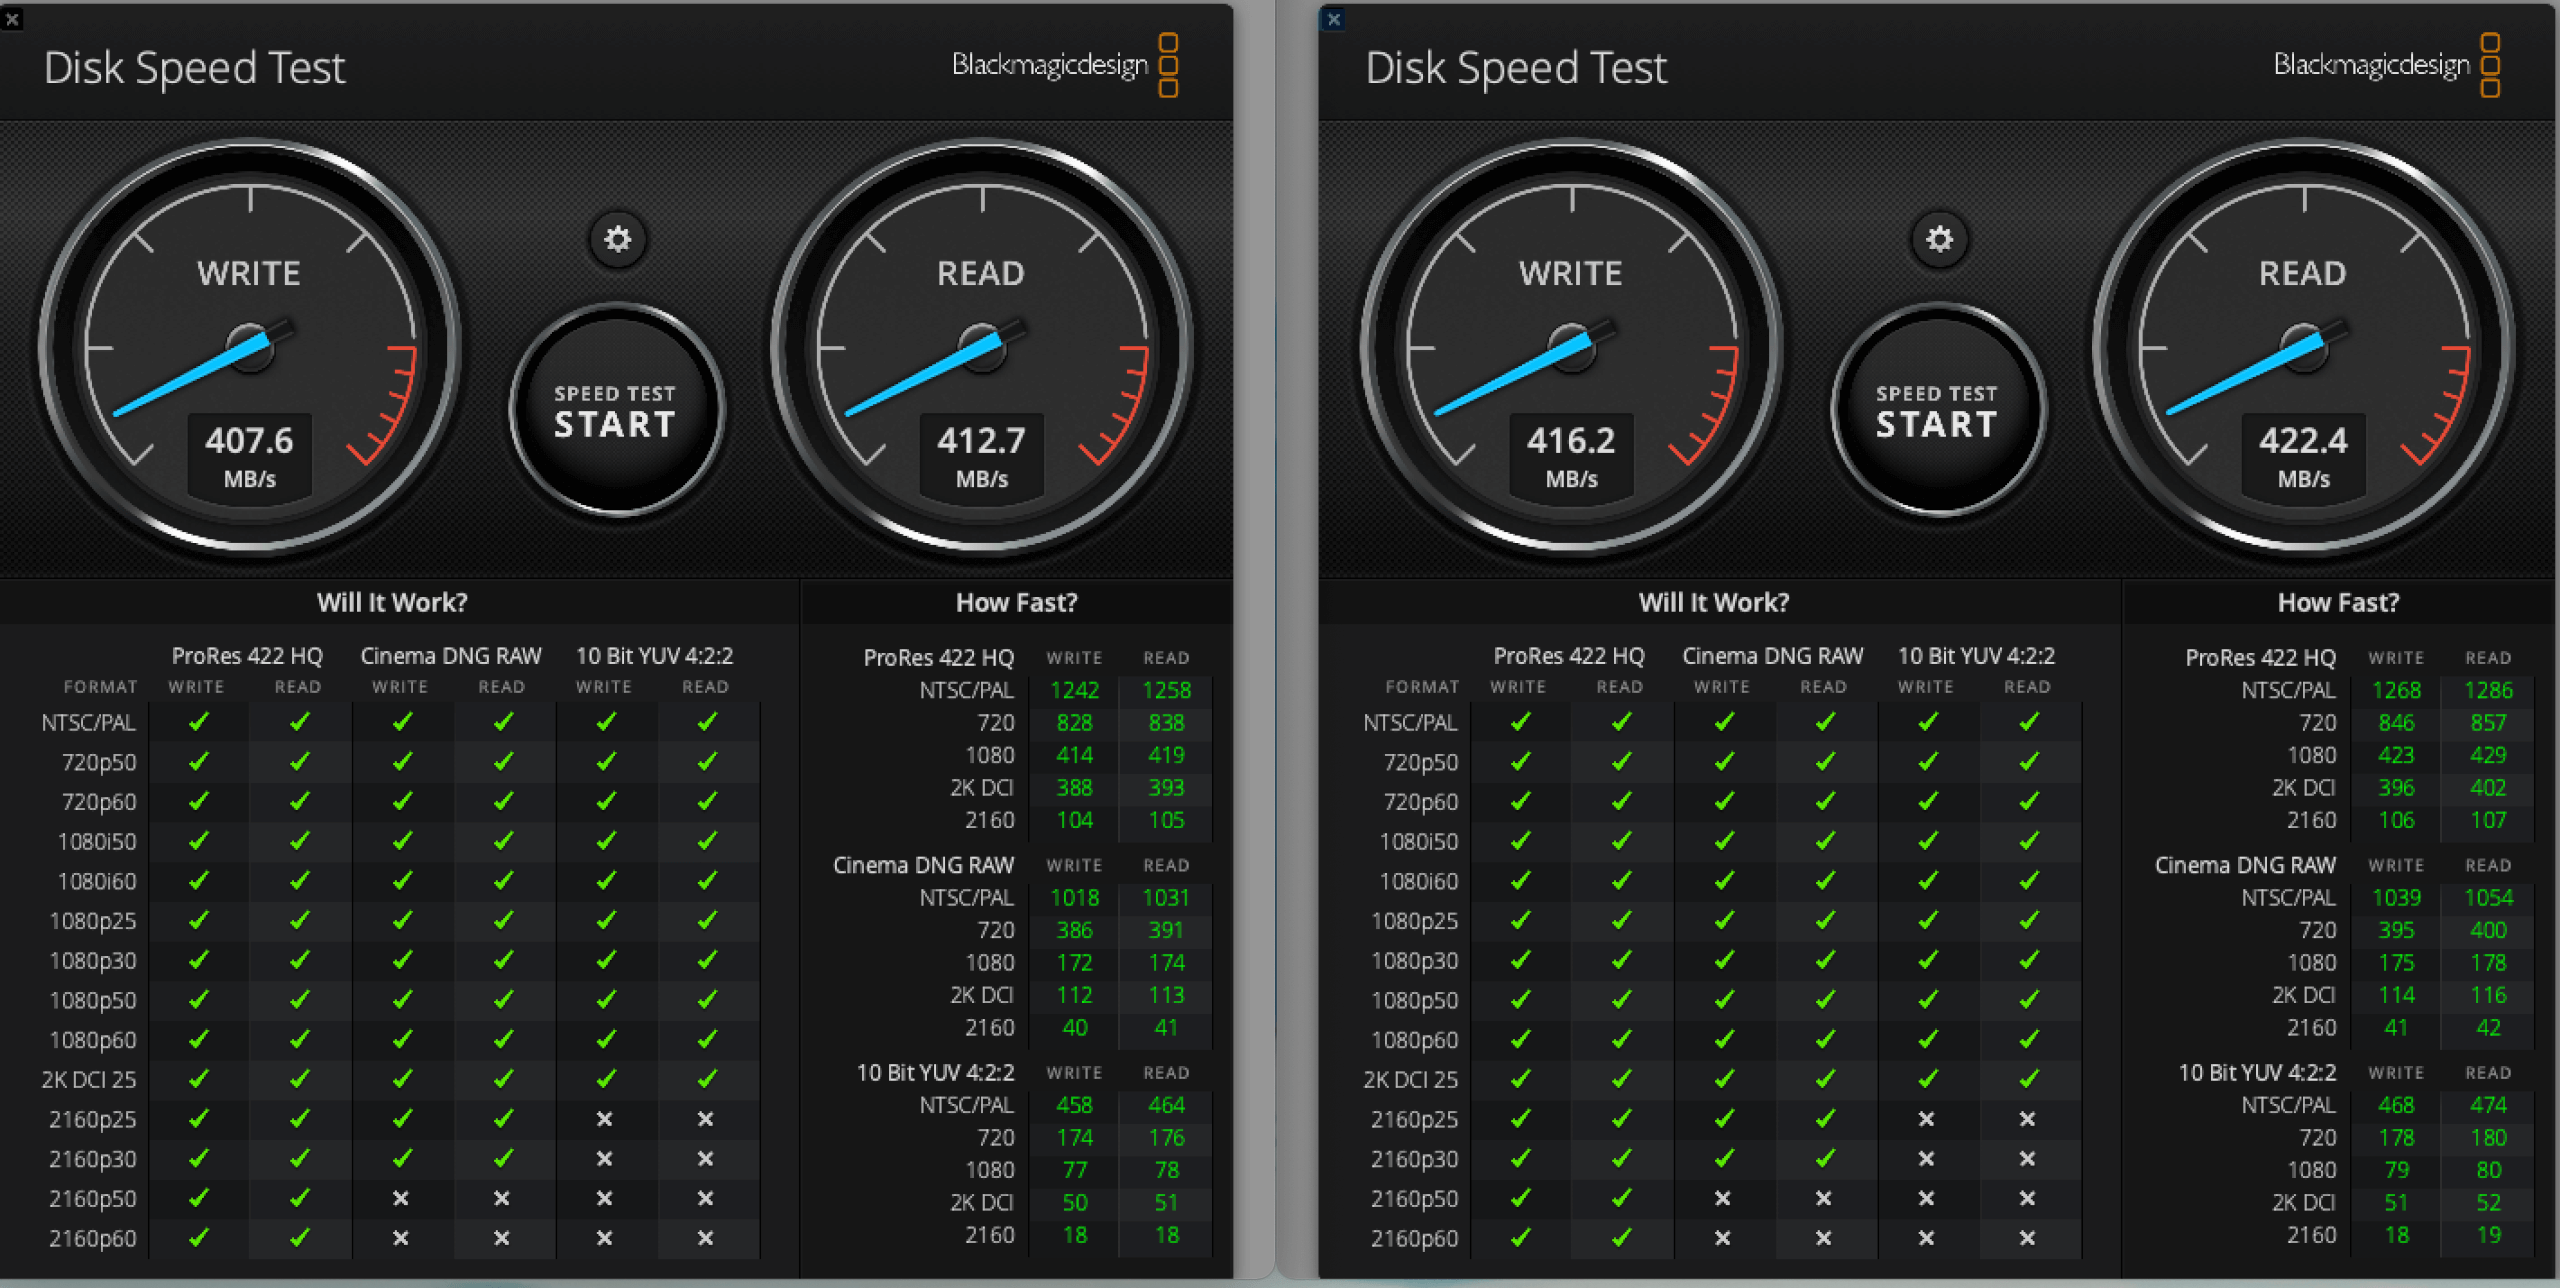Click 'Will It Work?' header in right window
Viewport: 2560px width, 1288px height.
pos(1713,602)
